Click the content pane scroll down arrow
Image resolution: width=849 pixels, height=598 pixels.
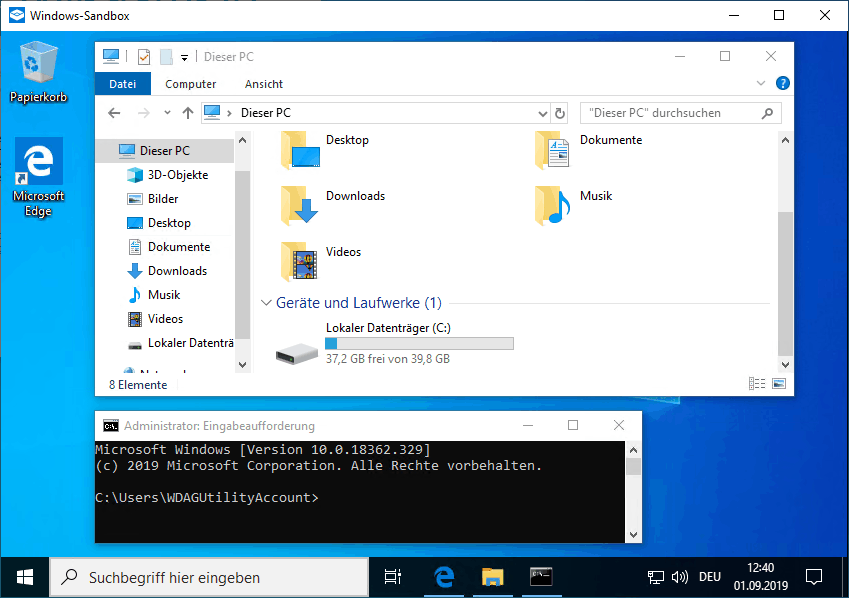pyautogui.click(x=785, y=365)
